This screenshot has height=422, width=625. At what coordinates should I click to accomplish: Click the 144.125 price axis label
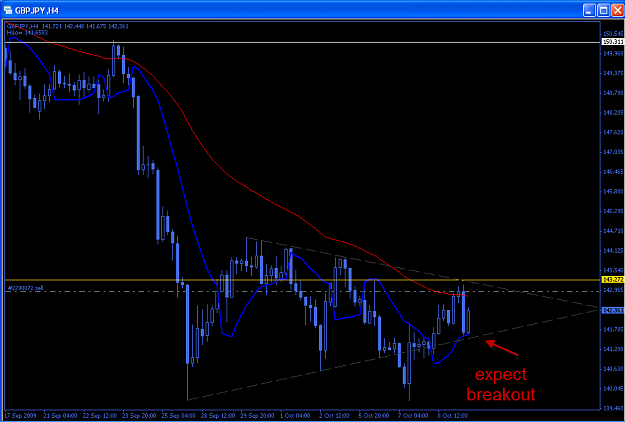pyautogui.click(x=613, y=250)
